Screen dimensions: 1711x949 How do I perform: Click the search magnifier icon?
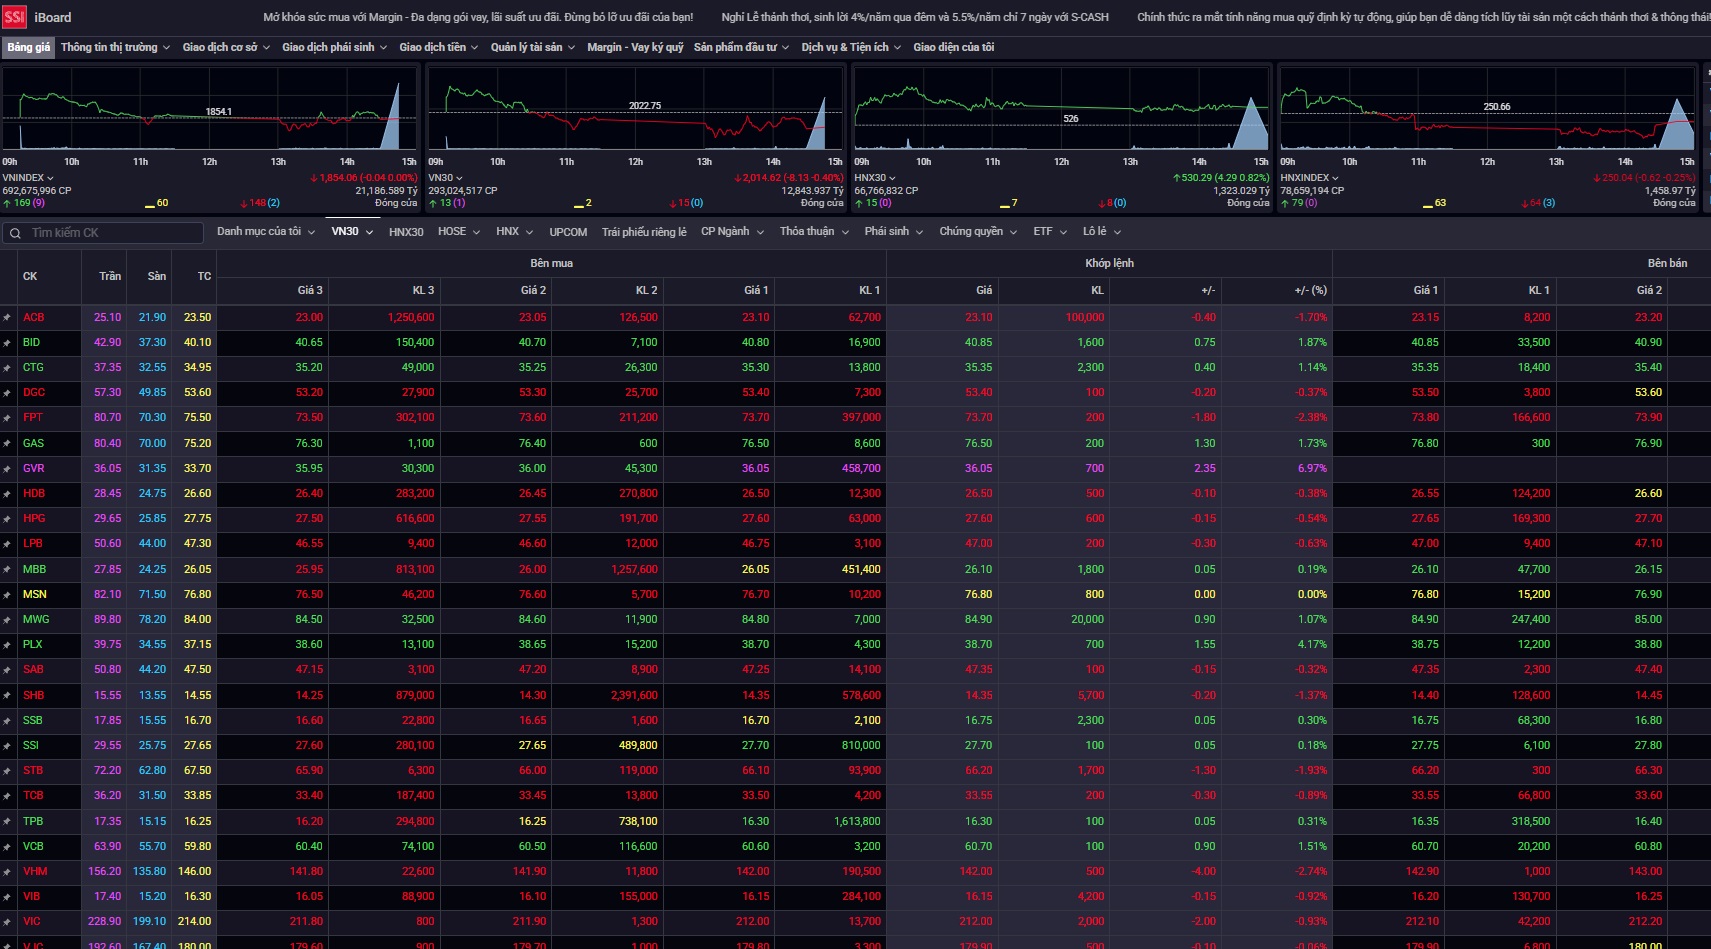(15, 233)
